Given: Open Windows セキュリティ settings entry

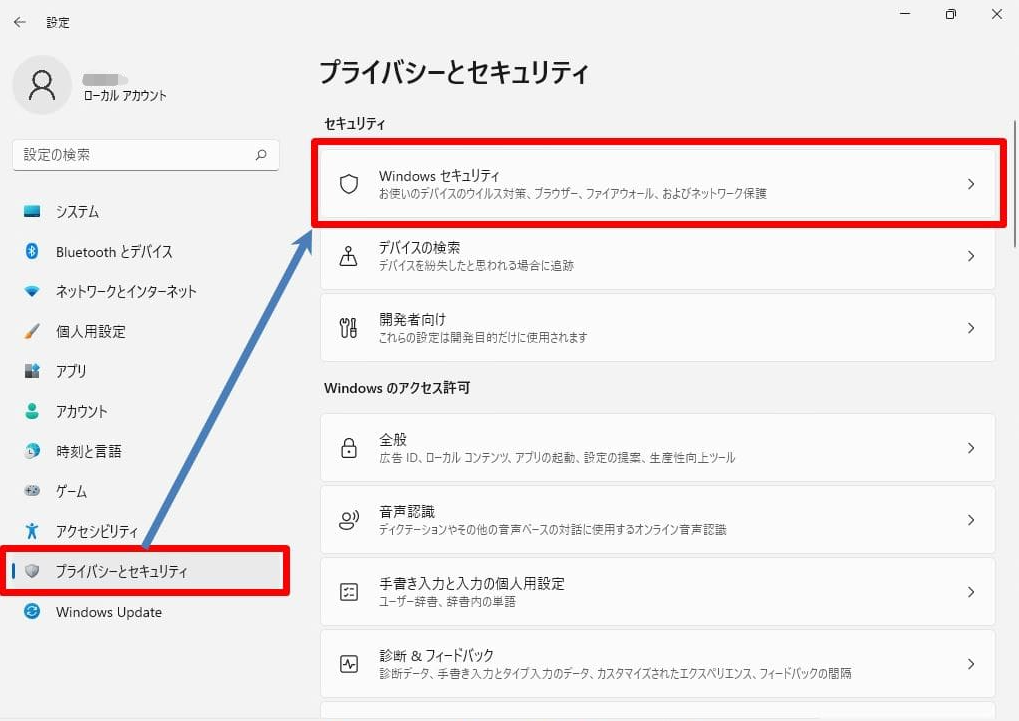Looking at the screenshot, I should pos(658,184).
